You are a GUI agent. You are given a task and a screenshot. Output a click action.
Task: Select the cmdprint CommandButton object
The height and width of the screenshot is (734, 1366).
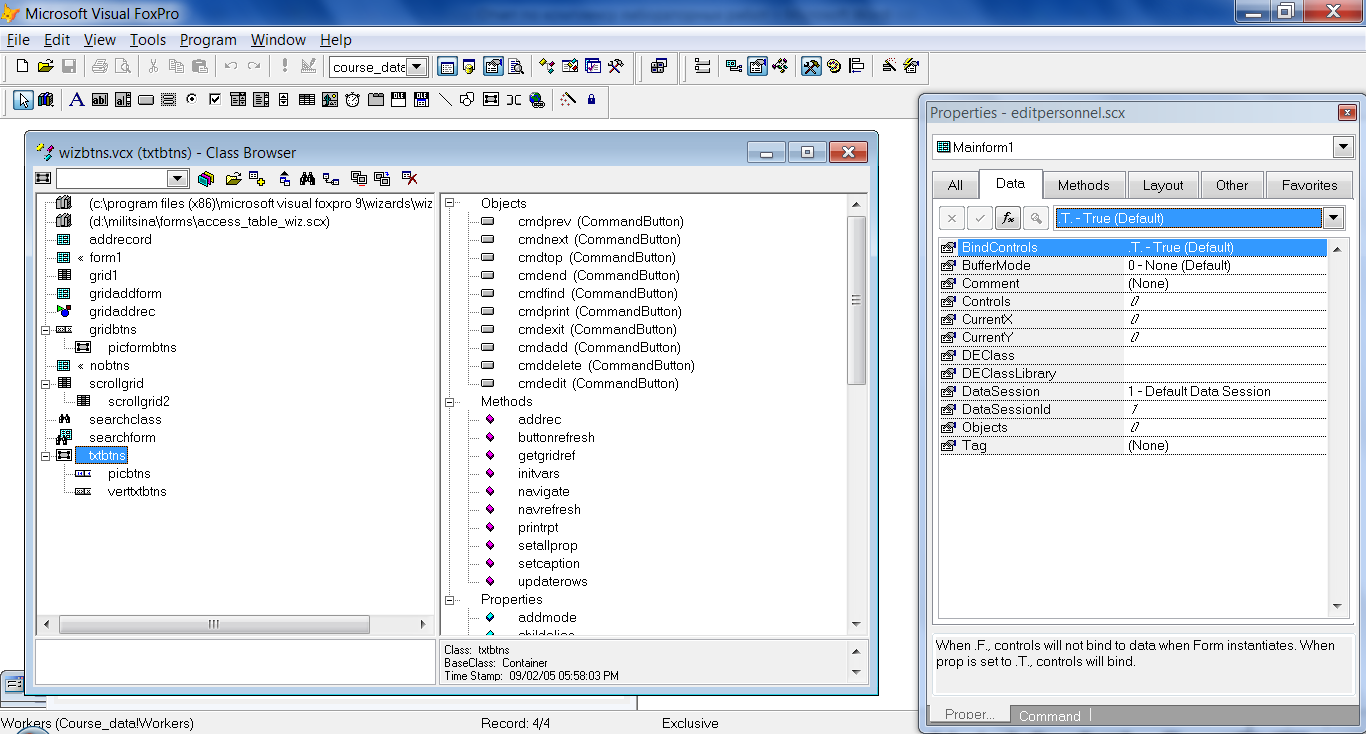[x=600, y=311]
